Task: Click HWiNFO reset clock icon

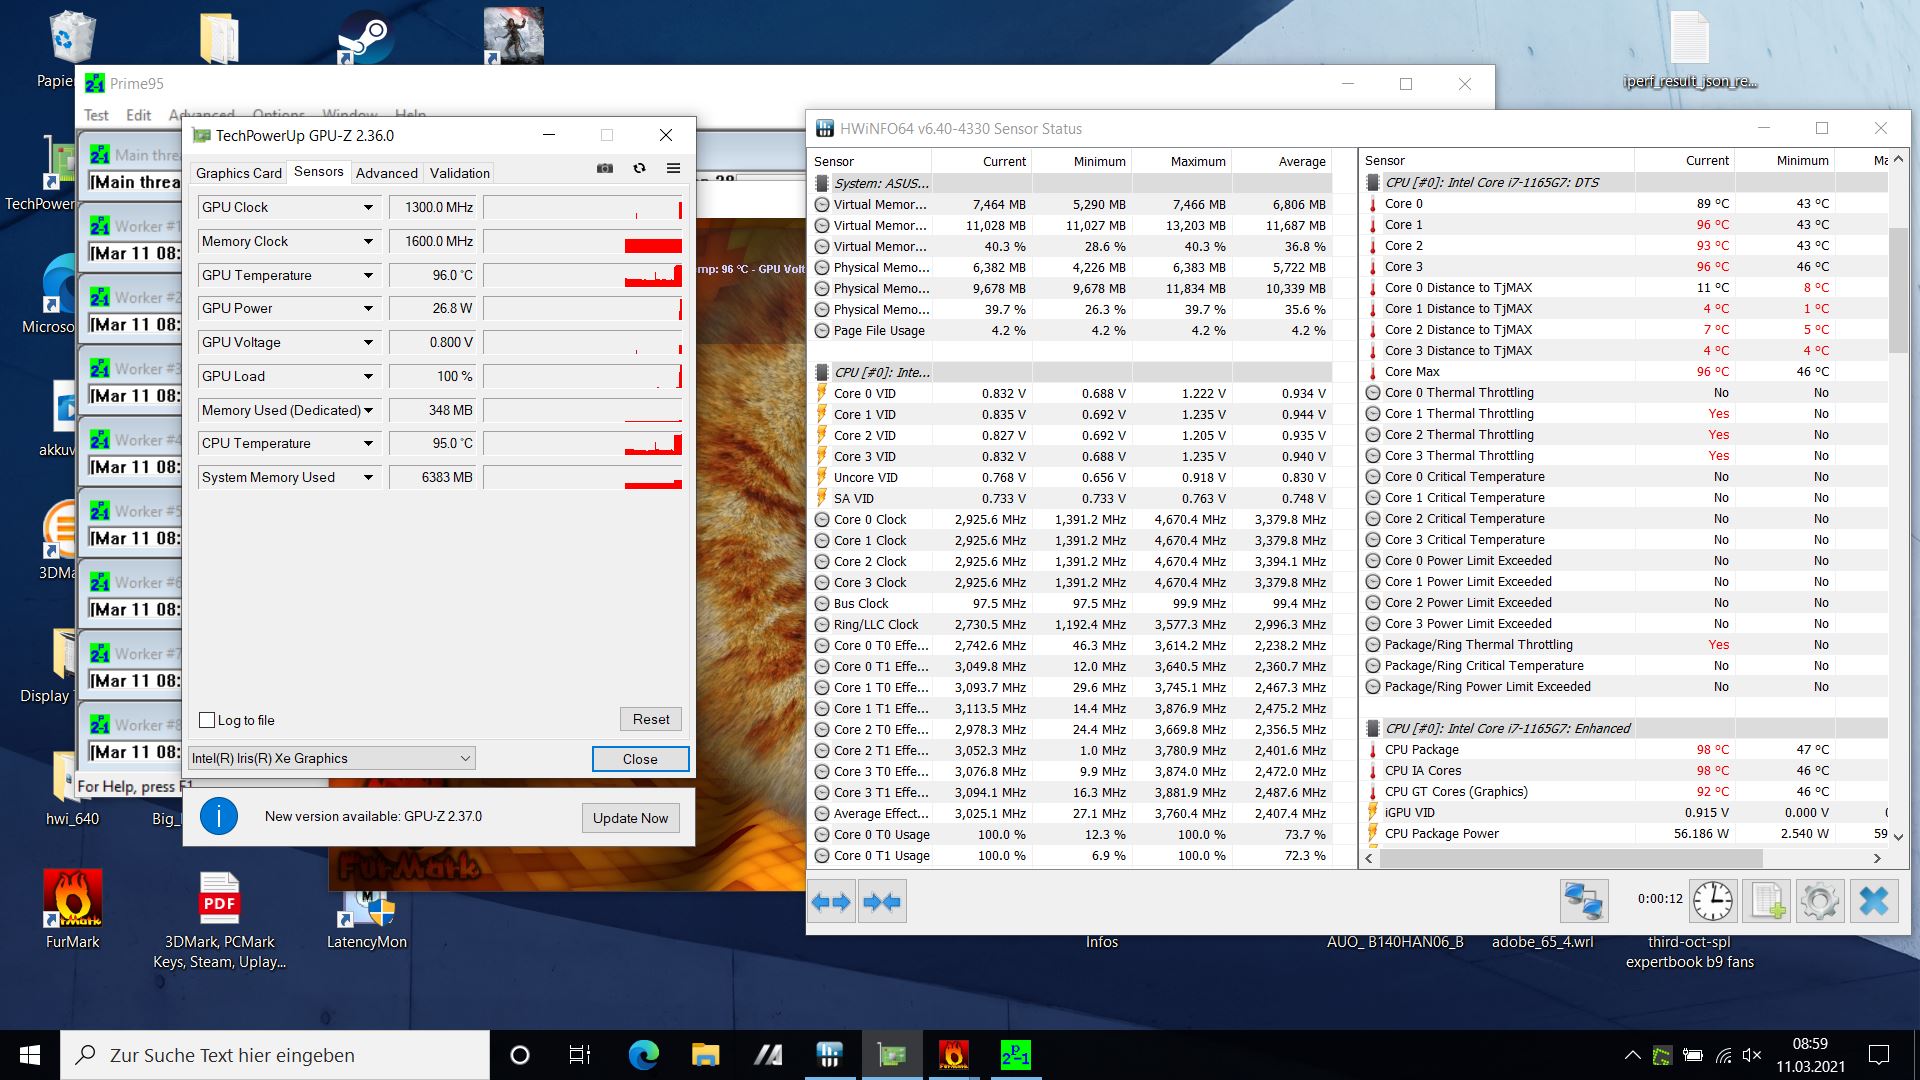Action: [1712, 901]
